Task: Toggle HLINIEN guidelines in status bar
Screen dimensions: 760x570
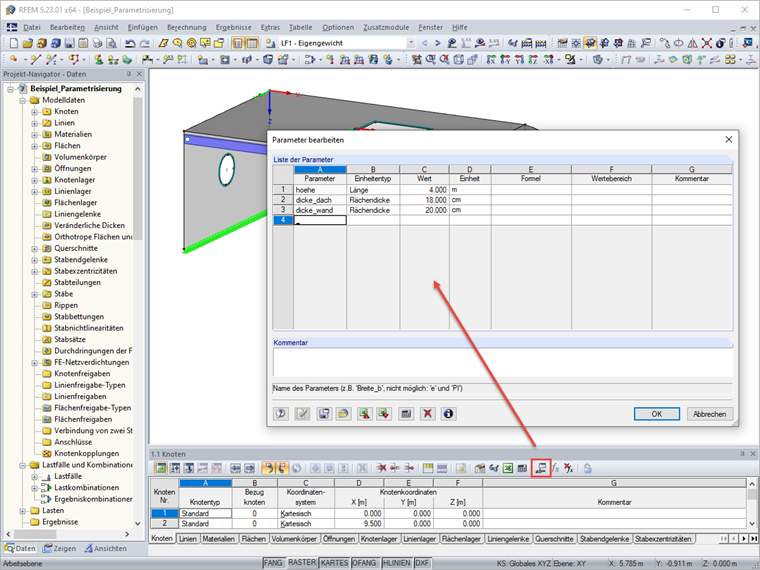Action: [396, 563]
